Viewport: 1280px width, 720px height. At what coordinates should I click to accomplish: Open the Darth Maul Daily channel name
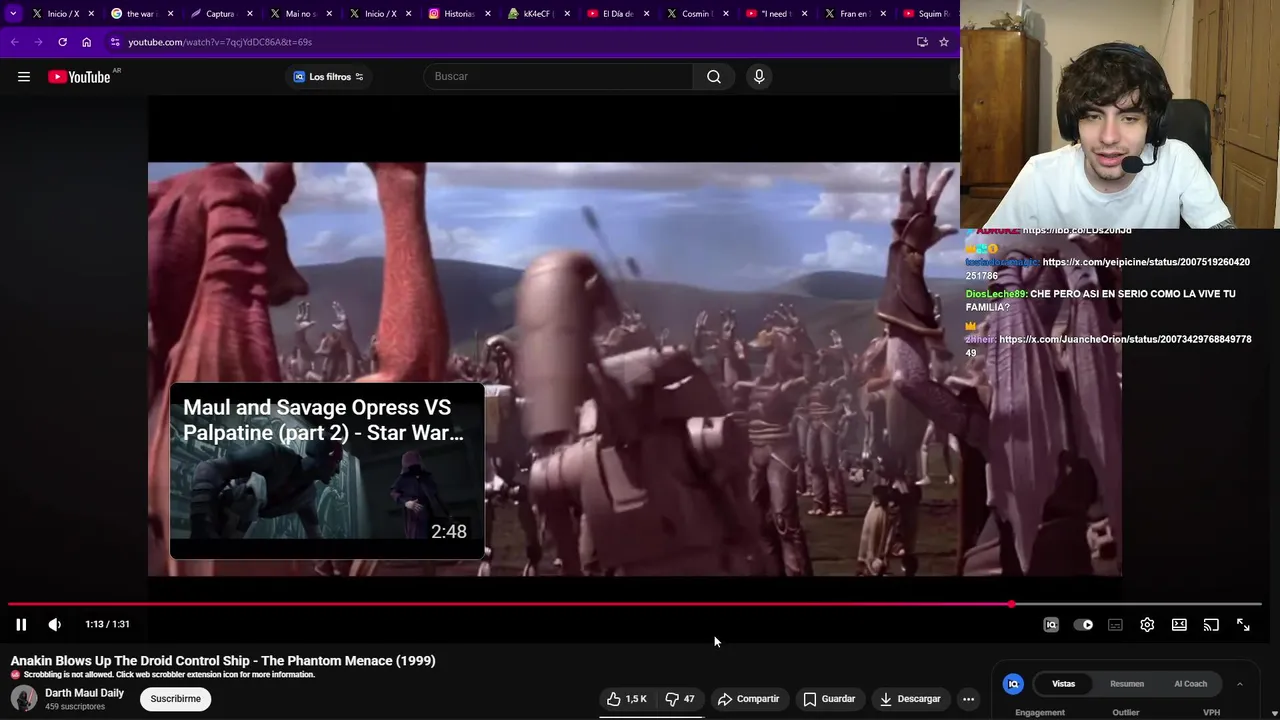[x=84, y=693]
